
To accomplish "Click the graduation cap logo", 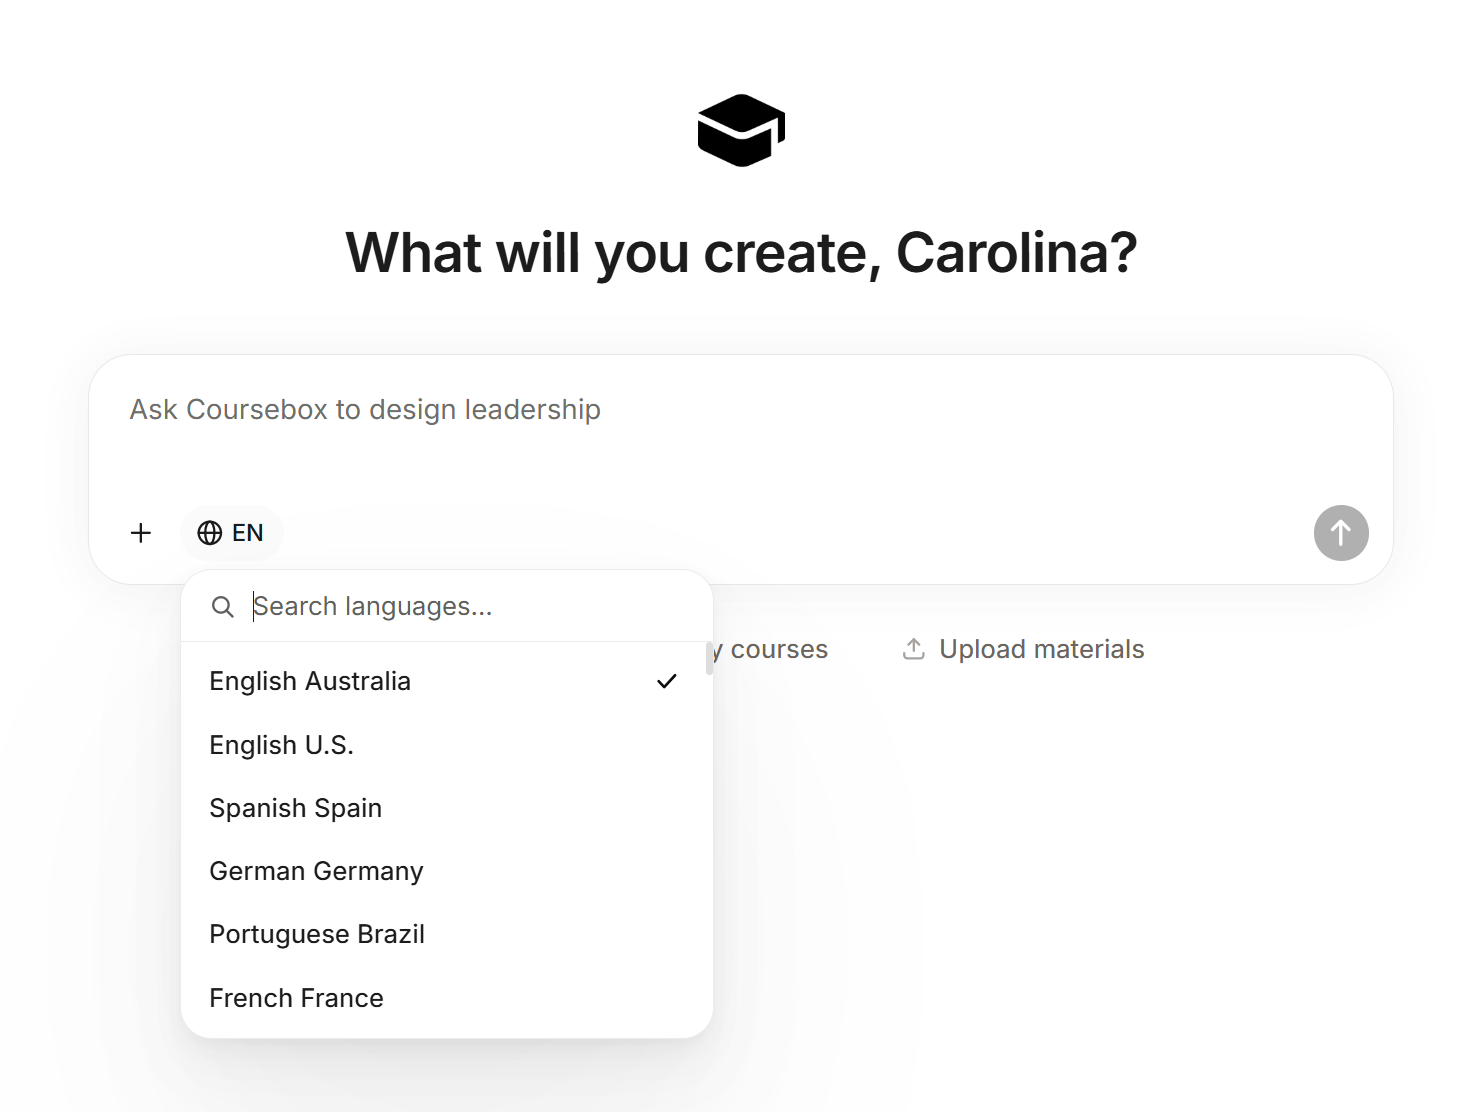I will (741, 131).
